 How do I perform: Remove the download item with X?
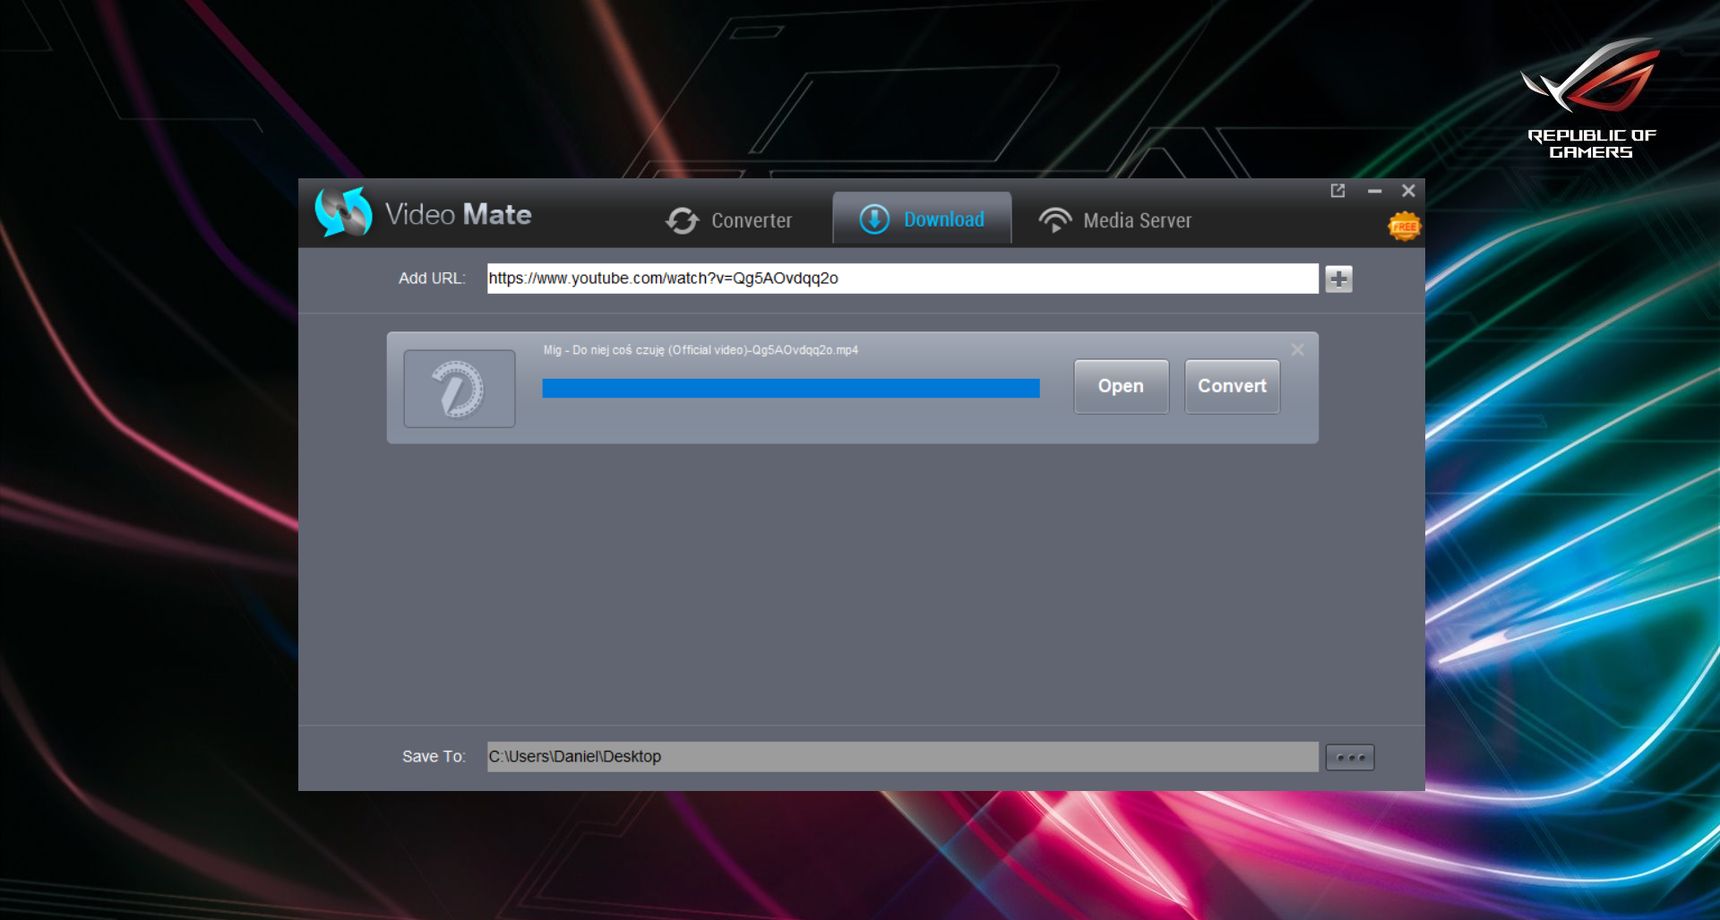click(x=1297, y=349)
